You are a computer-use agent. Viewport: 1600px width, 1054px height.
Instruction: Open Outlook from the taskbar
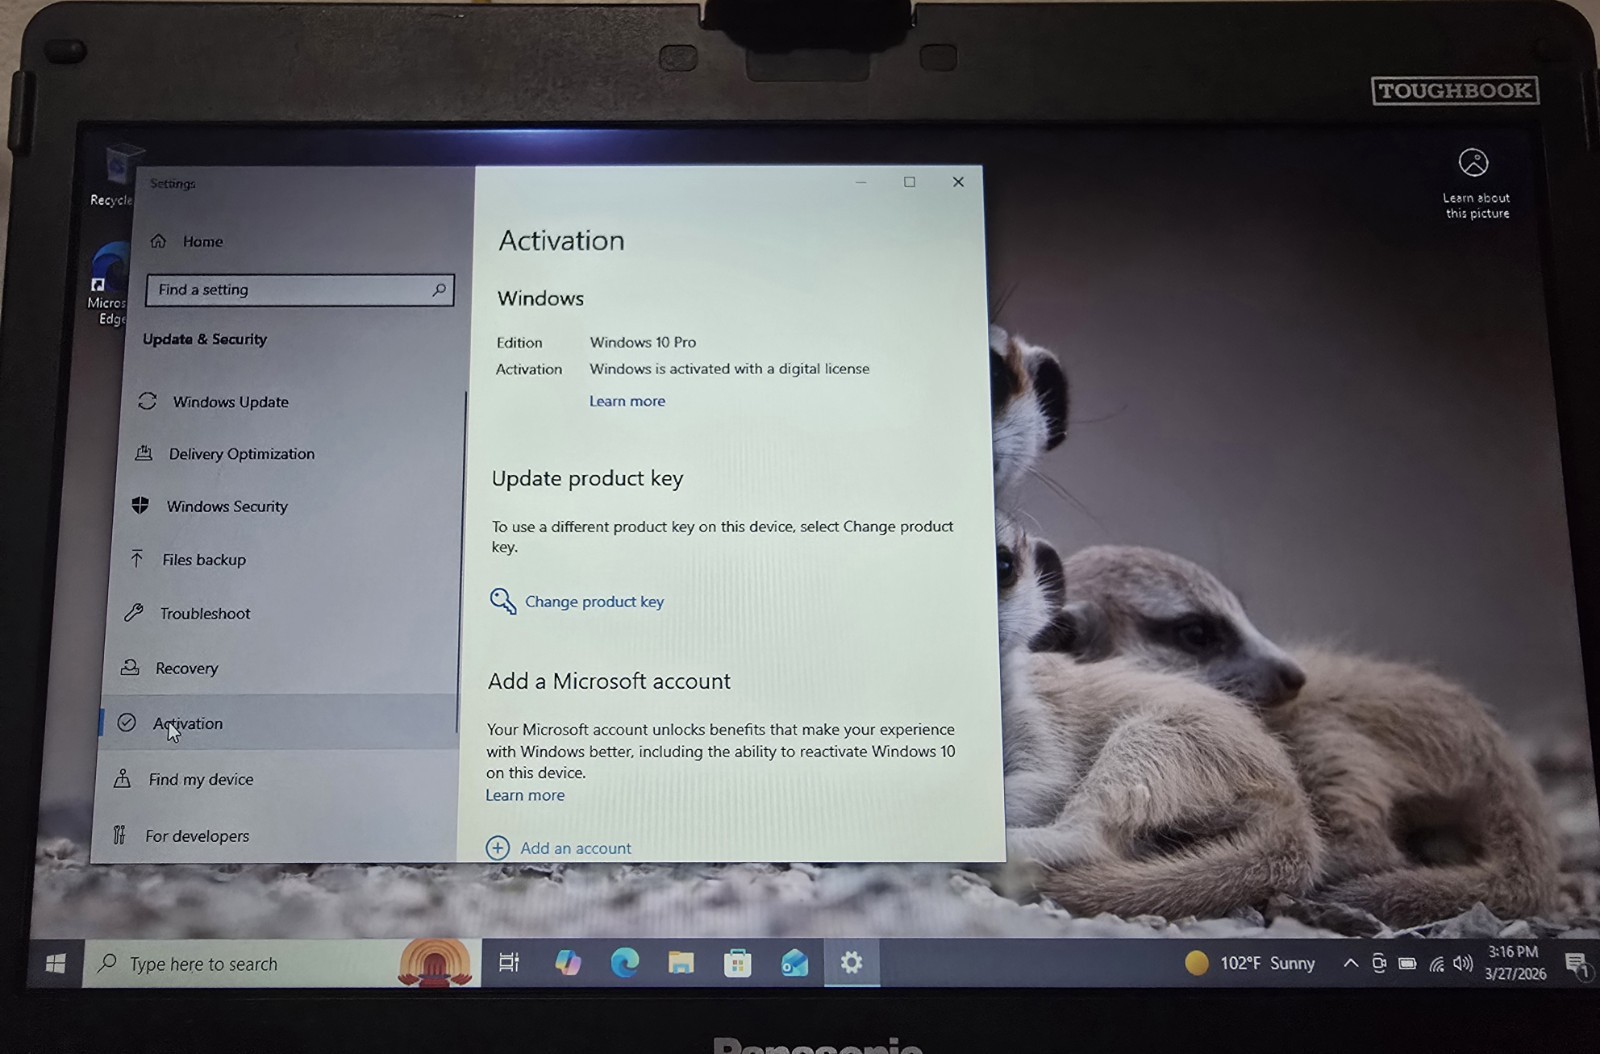click(795, 963)
